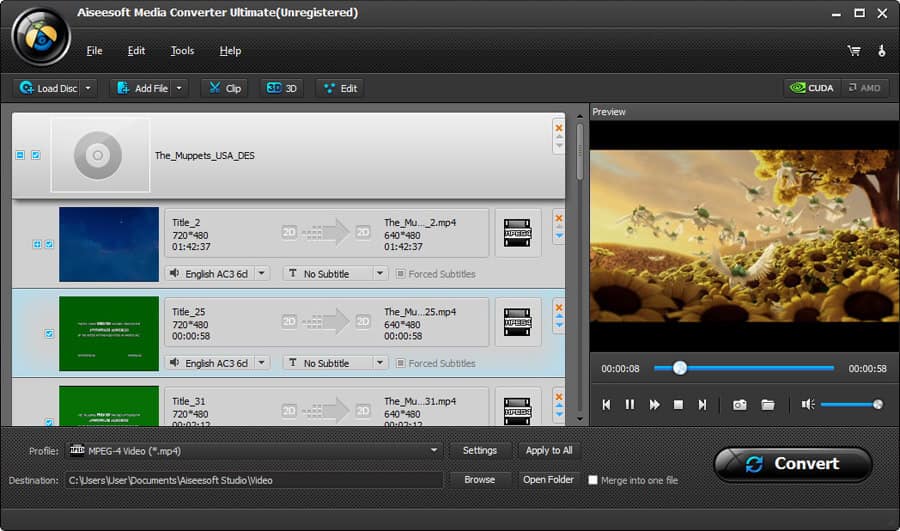Remove the The_Muppets_USA_DES disc with X

[558, 128]
